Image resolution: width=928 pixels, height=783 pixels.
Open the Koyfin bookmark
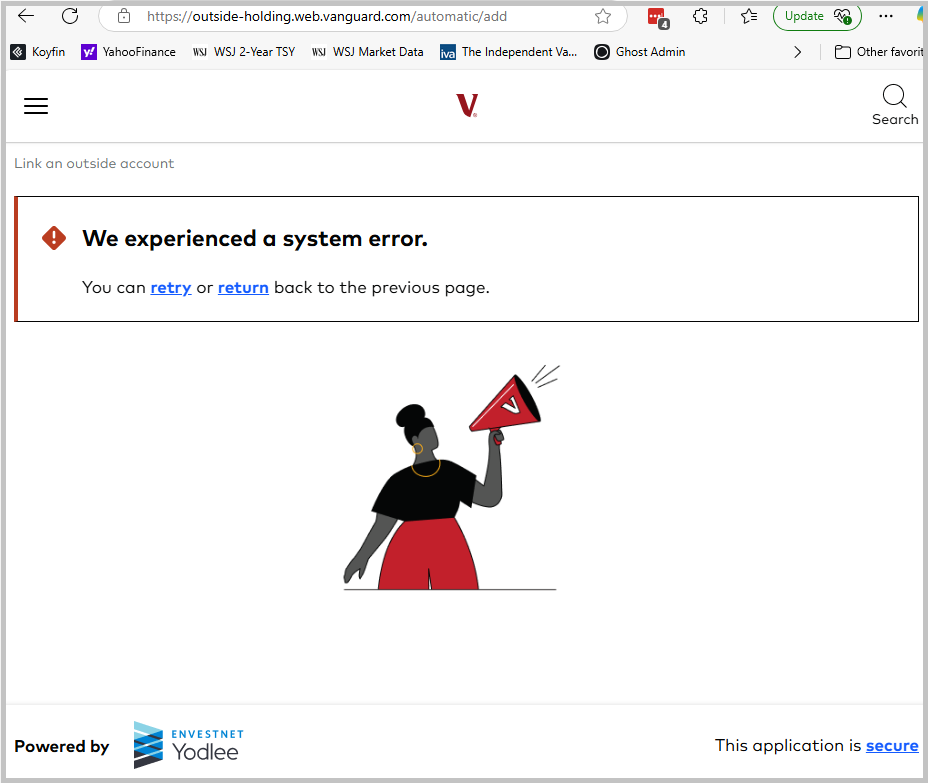click(38, 52)
